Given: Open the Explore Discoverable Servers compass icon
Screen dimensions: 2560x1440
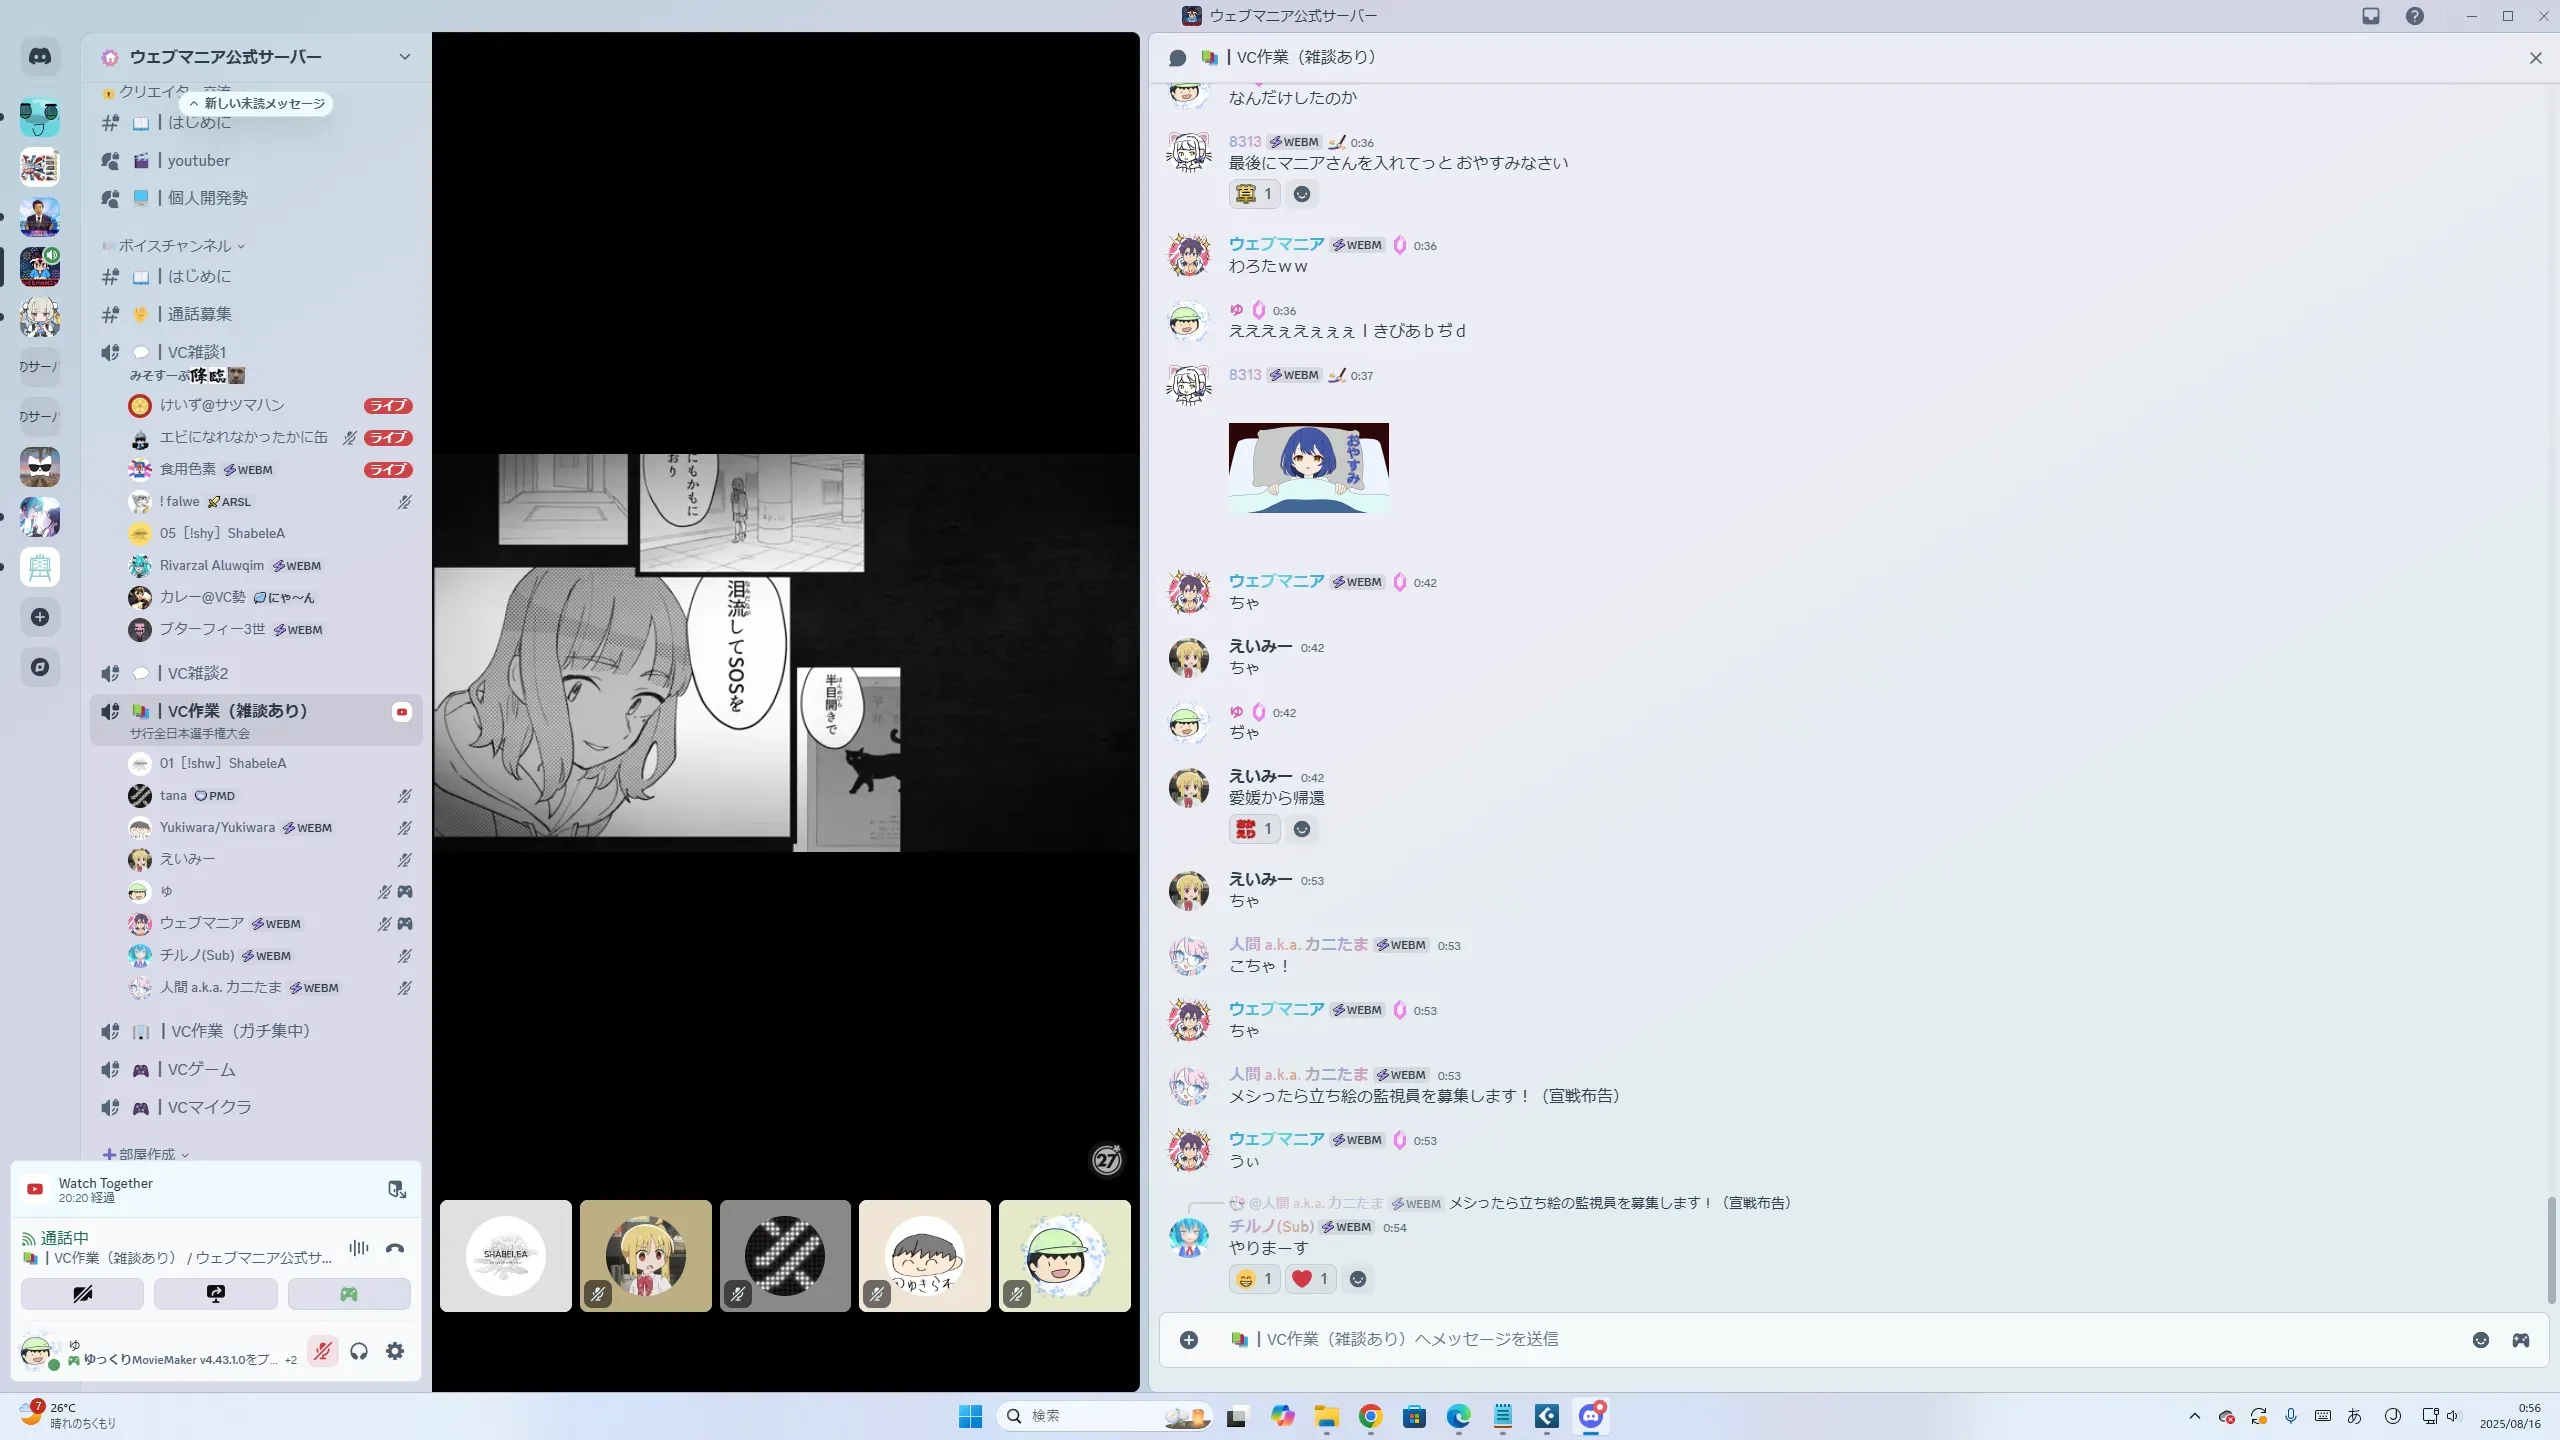Looking at the screenshot, I should pos(40,667).
